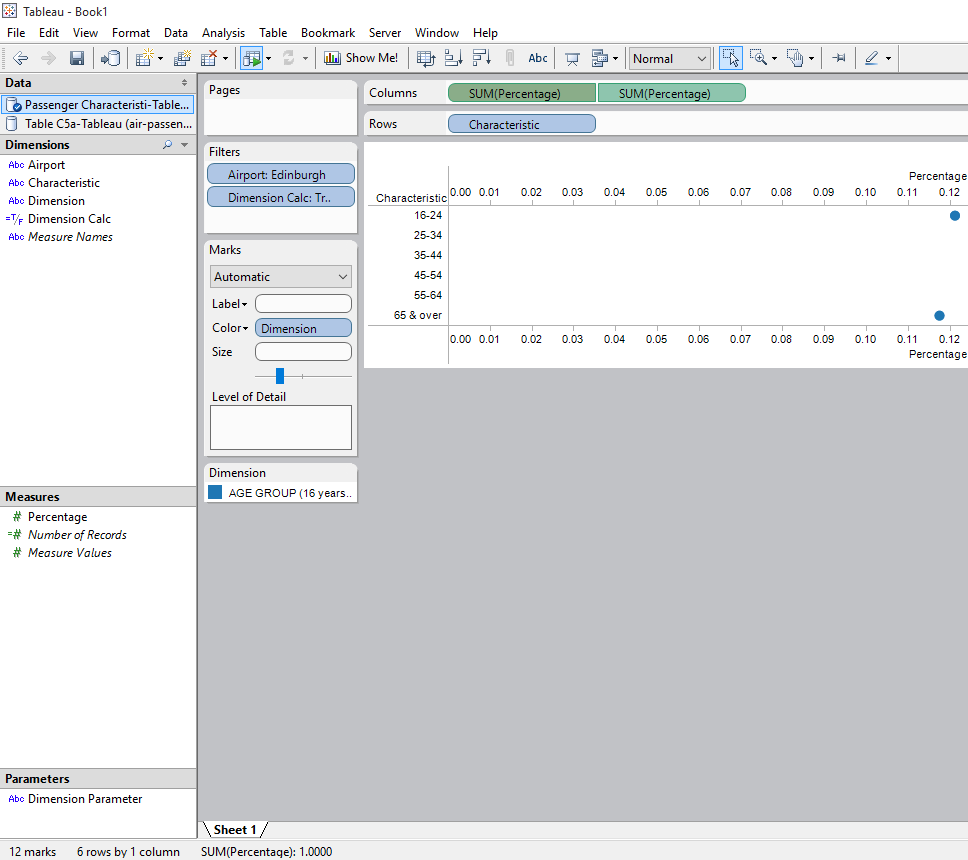
Task: Click the blue mark in 65 & over row
Action: (939, 315)
